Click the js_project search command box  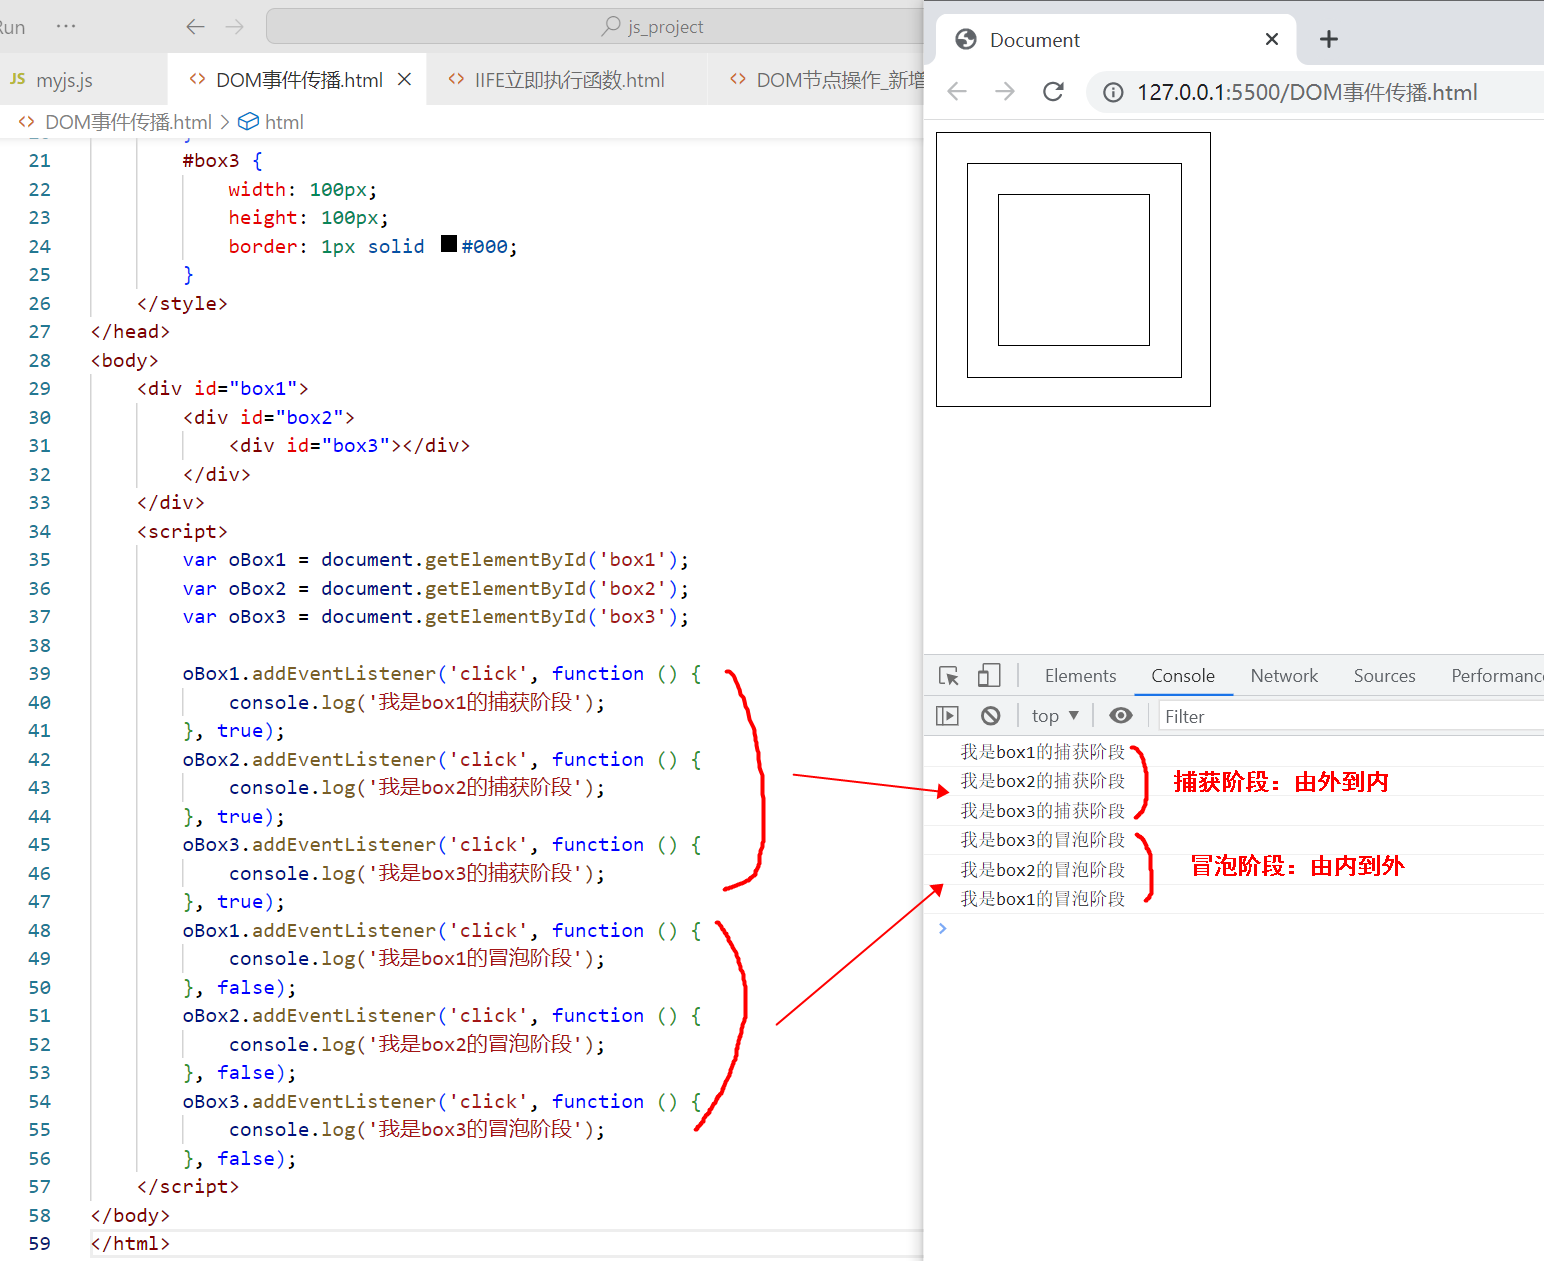[595, 27]
